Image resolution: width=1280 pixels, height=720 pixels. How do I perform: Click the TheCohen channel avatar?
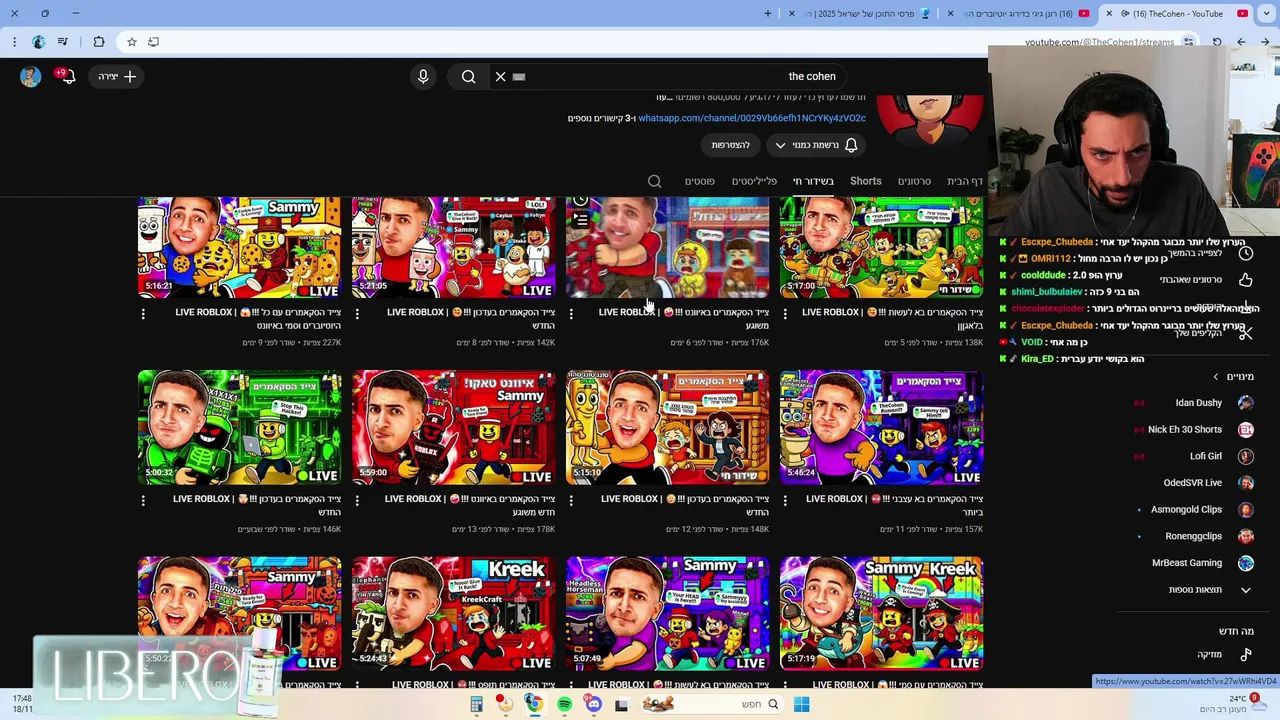(x=929, y=120)
